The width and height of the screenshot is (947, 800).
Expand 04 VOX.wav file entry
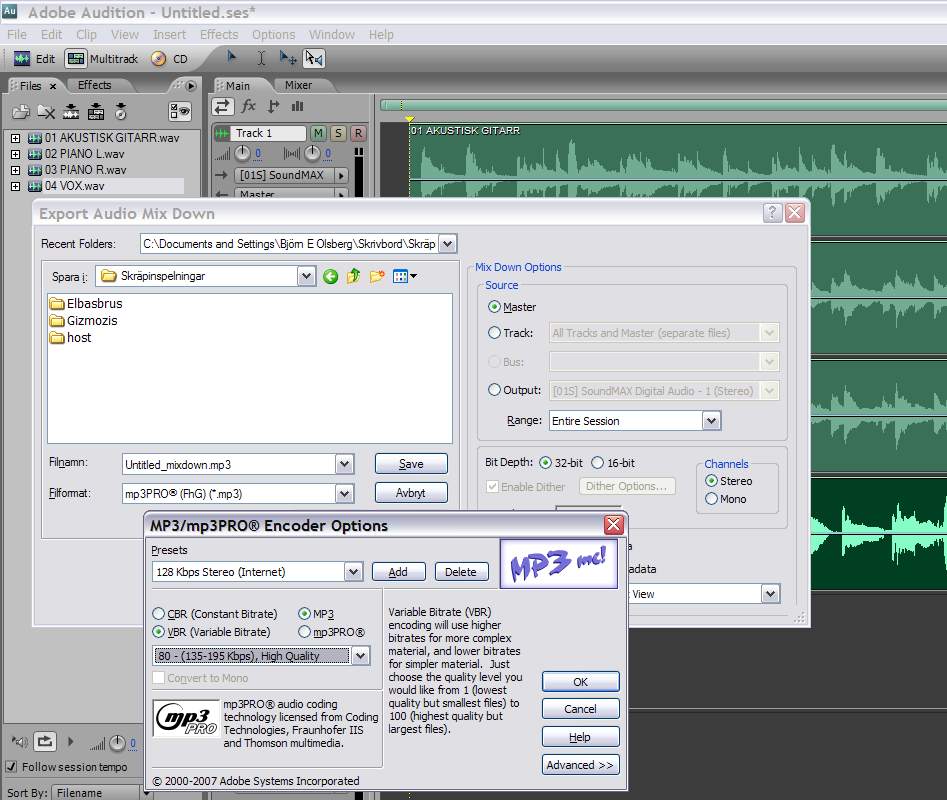pyautogui.click(x=16, y=187)
